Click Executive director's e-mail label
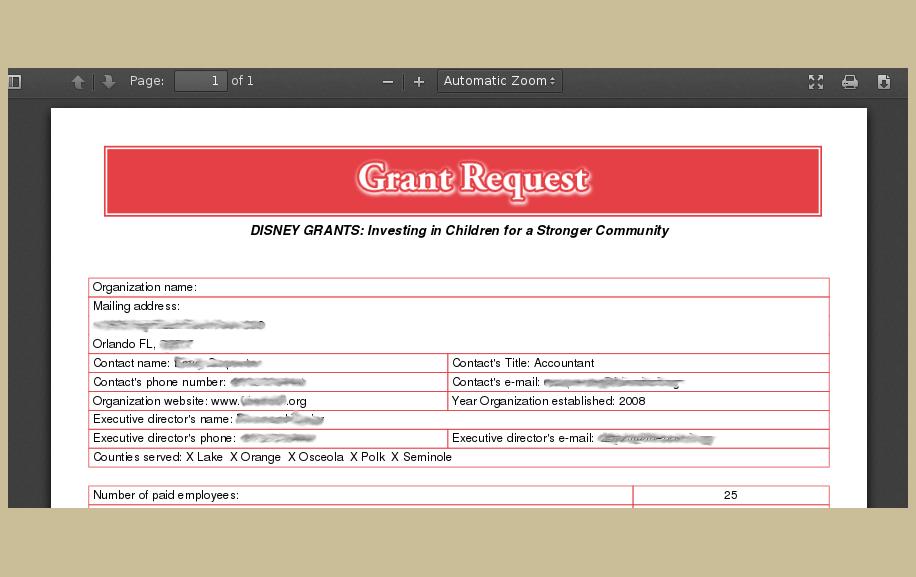Viewport: 916px width, 577px height. 523,438
